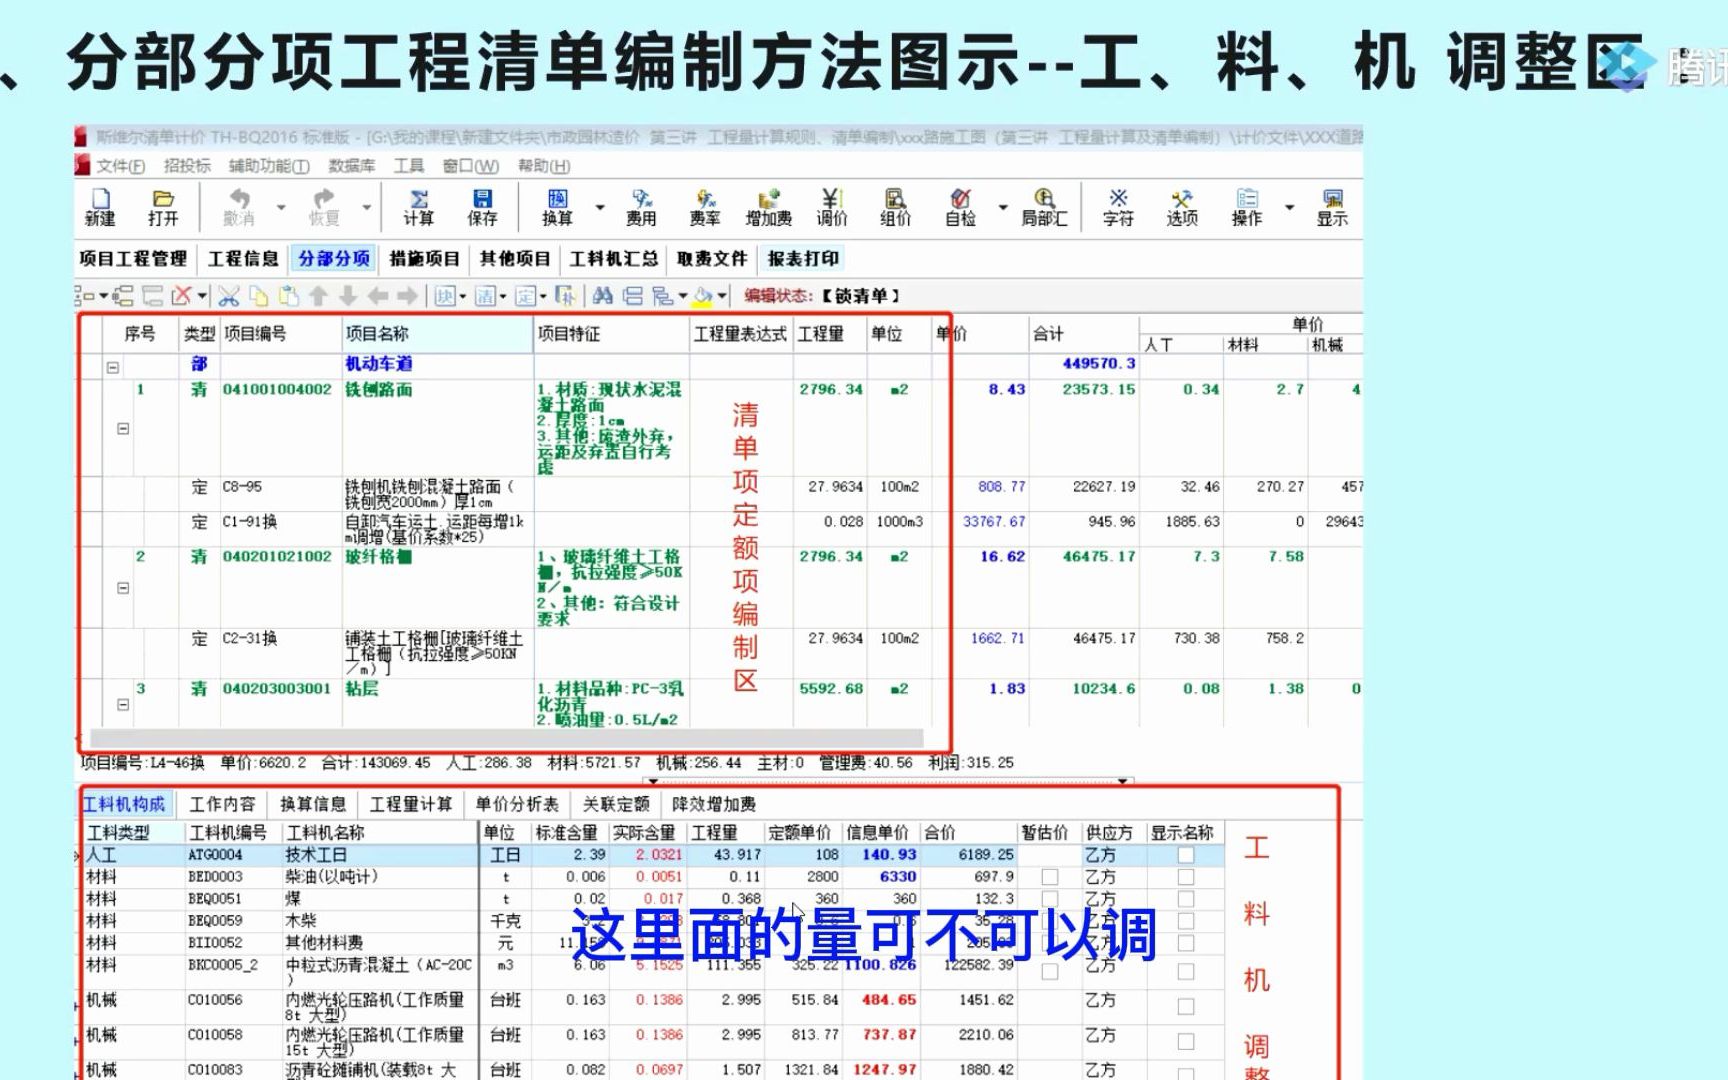
Task: Toggle 暂估价 checkbox for 柴油 row
Action: click(x=1050, y=877)
